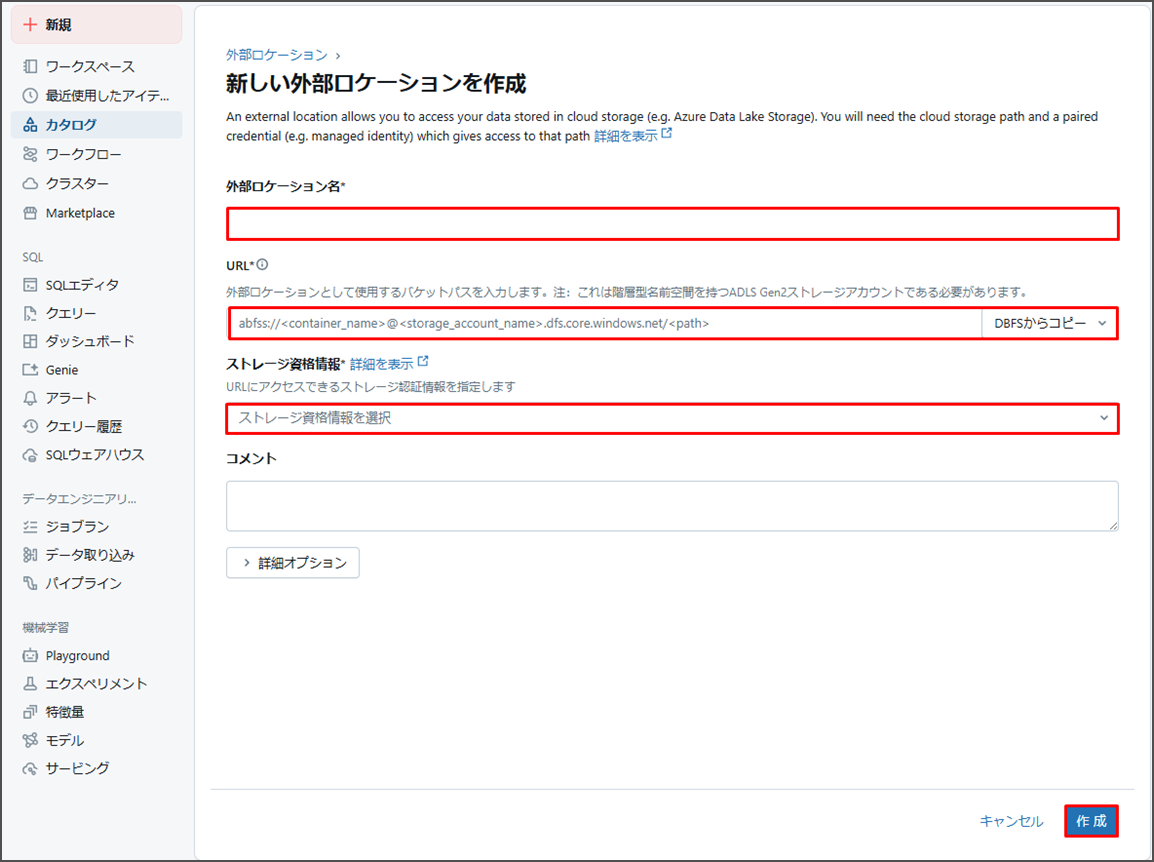This screenshot has width=1154, height=862.
Task: Select 特徴量 in the sidebar
Action: (96, 712)
